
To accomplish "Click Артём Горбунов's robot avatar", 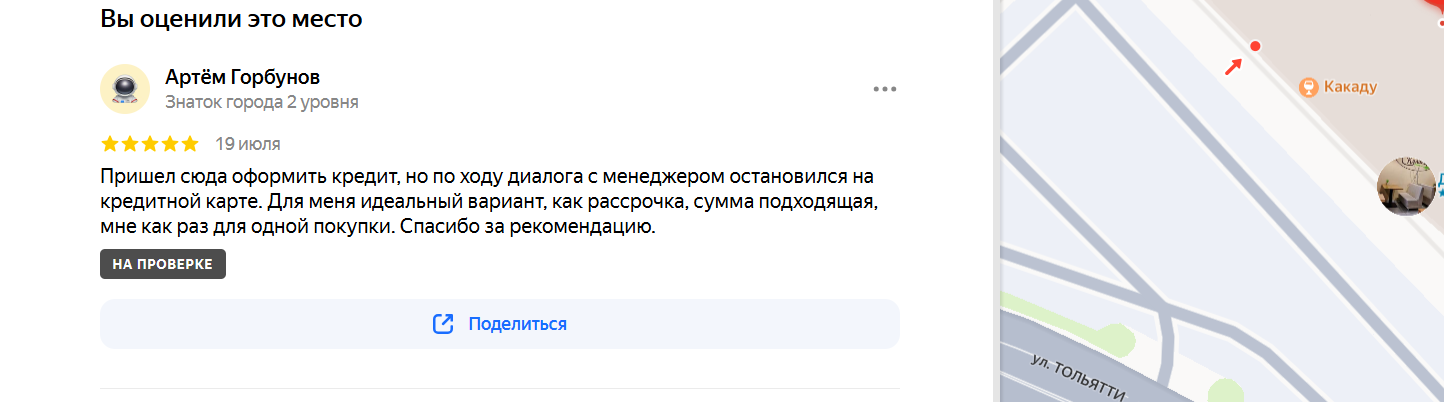I will (125, 89).
